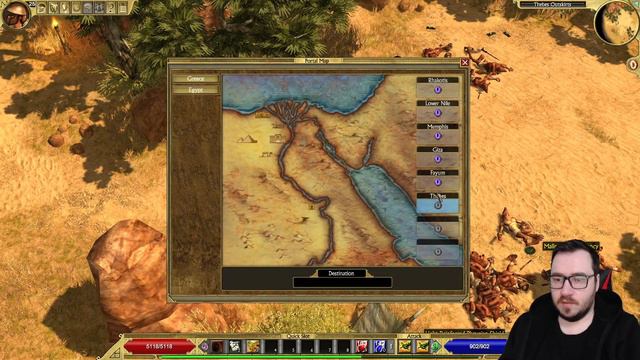Screen dimensions: 640x360
Task: Click the helmet character icon in top toolbar
Action: pyautogui.click(x=42, y=8)
